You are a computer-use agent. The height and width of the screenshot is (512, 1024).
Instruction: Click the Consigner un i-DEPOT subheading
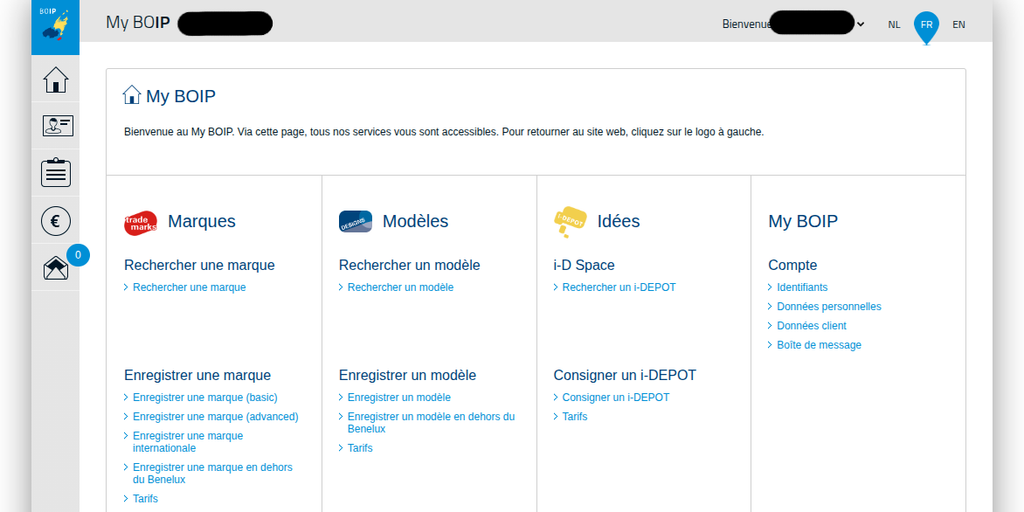(625, 376)
